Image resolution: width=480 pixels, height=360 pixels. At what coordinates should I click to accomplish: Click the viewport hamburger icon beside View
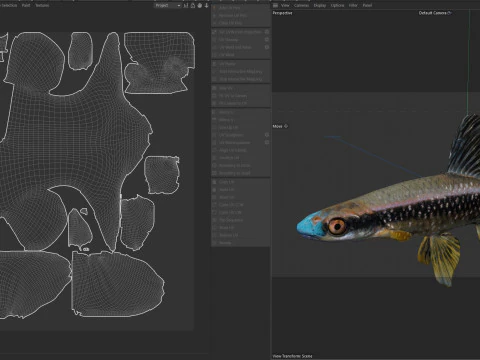275,5
